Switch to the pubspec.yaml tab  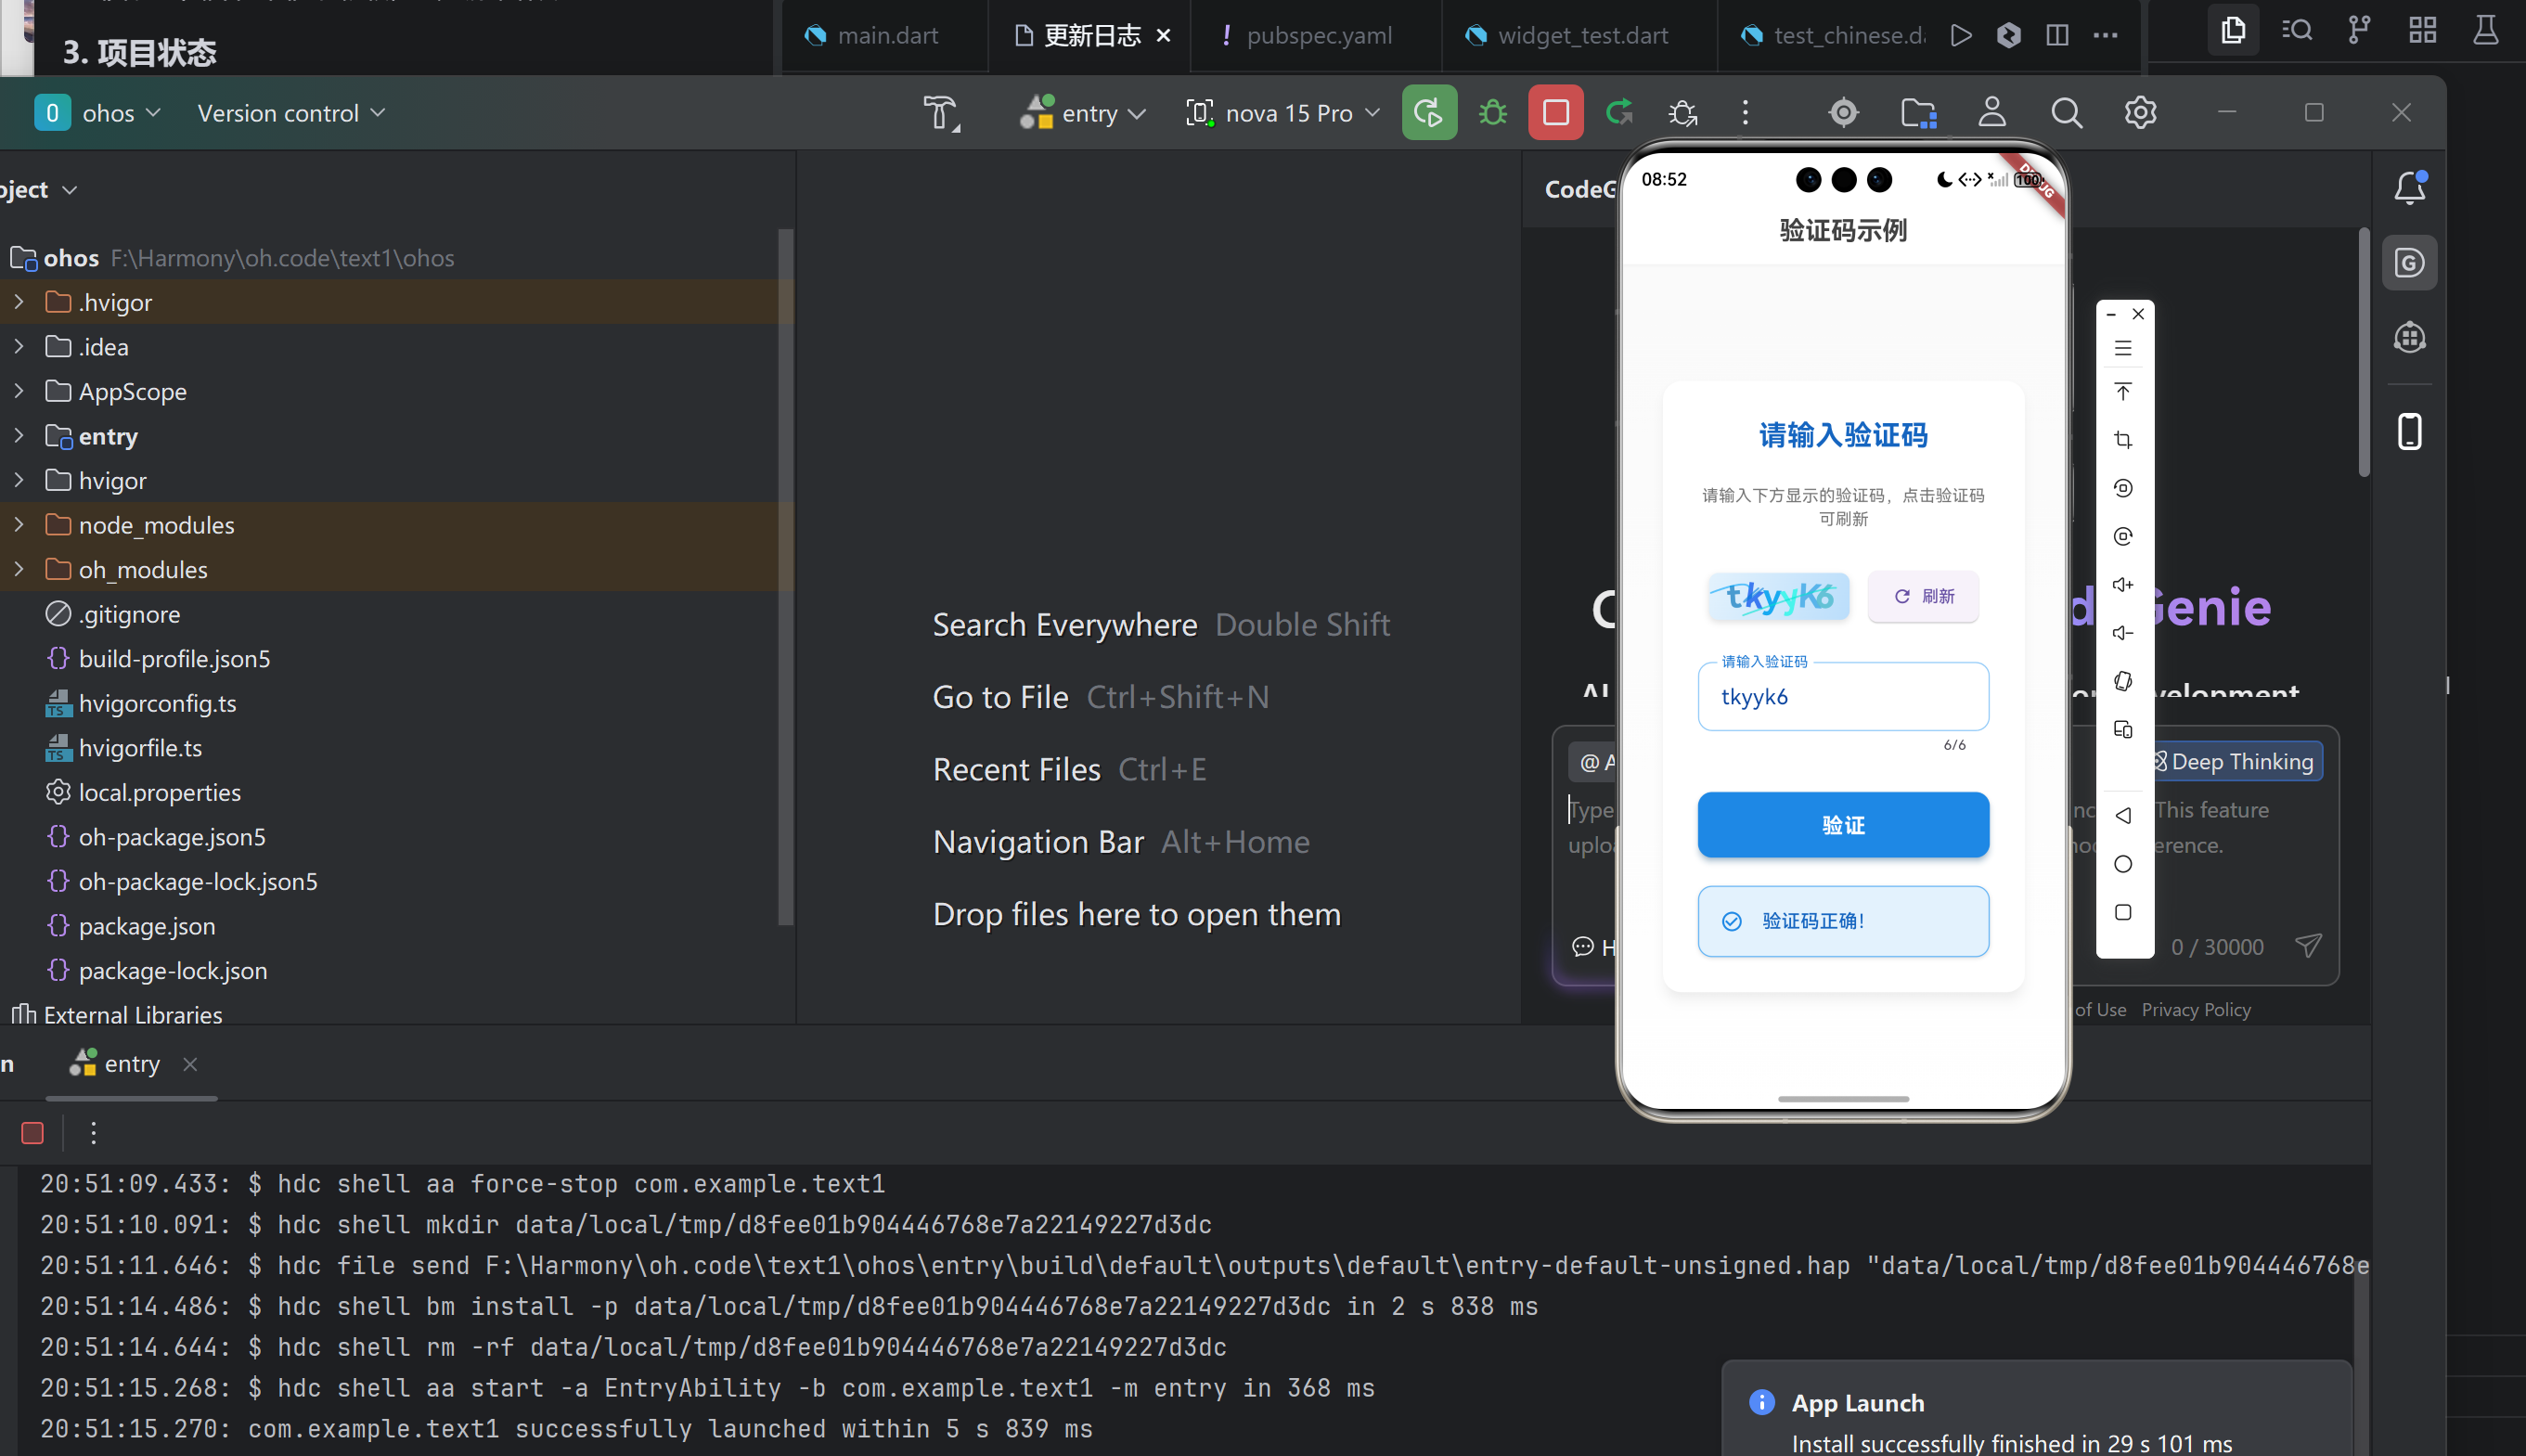click(1317, 36)
